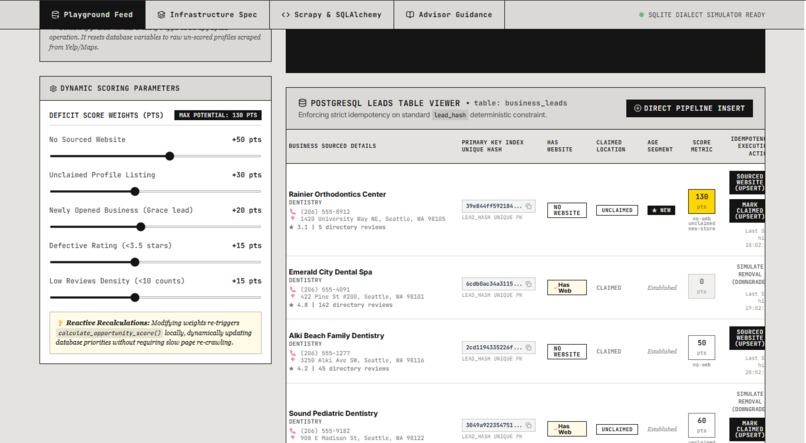Image resolution: width=806 pixels, height=443 pixels.
Task: Adjust the Low Reviews Density slider
Action: 155,297
